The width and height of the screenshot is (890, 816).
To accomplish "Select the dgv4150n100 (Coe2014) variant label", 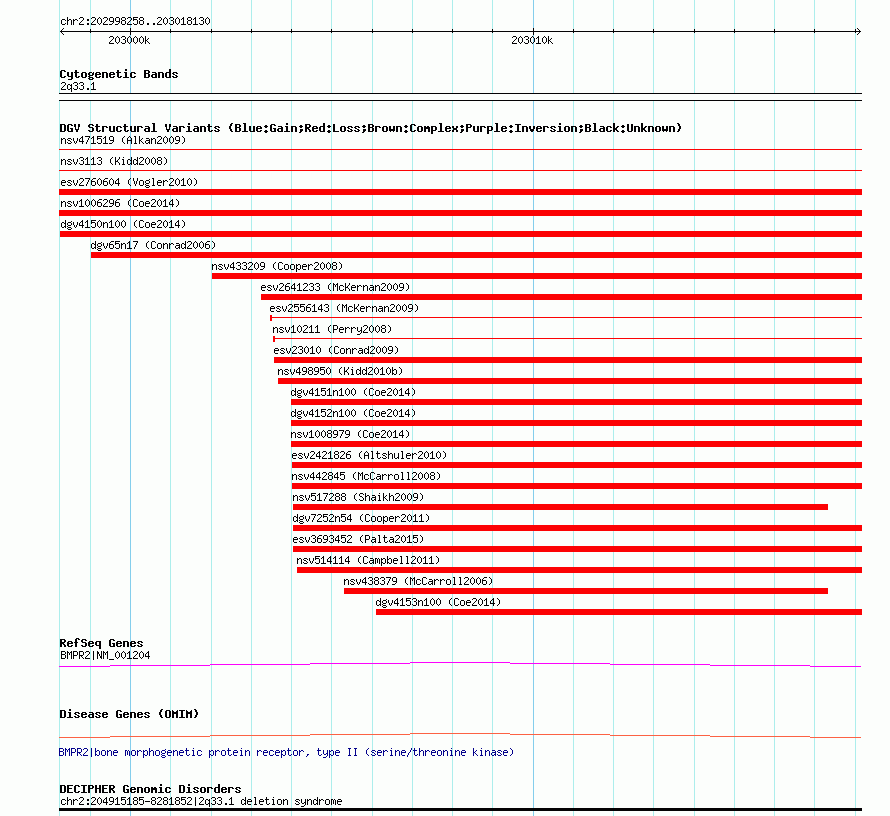I will [123, 224].
